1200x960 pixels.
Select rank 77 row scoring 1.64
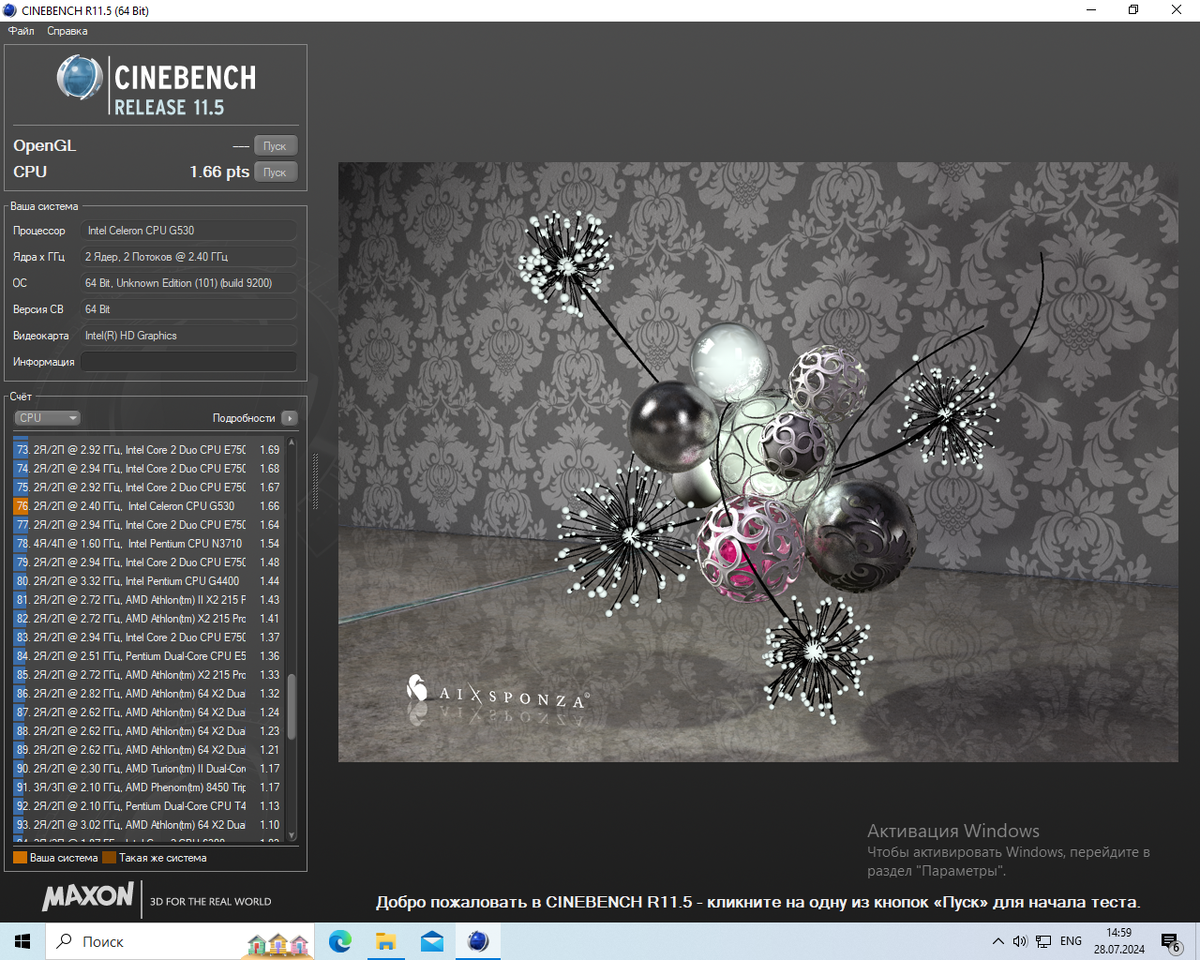[x=149, y=525]
